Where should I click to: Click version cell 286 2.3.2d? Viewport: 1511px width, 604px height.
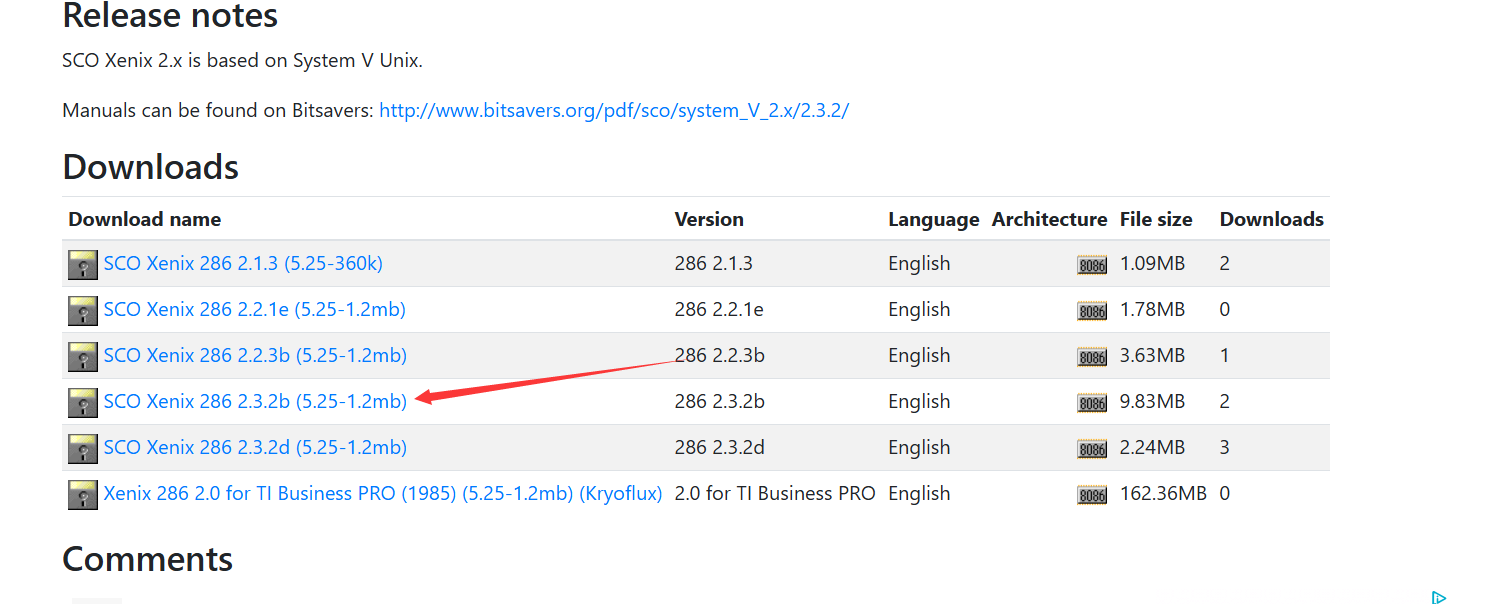click(x=720, y=448)
